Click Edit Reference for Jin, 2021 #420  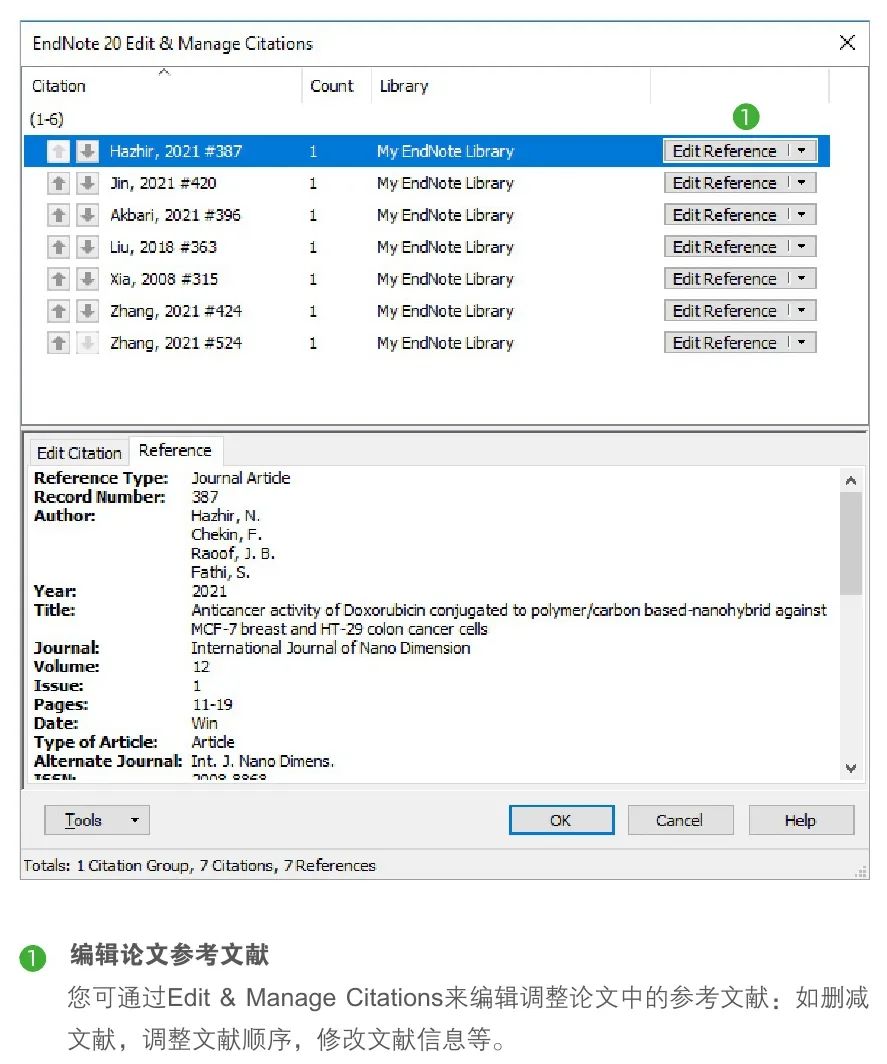(x=725, y=183)
